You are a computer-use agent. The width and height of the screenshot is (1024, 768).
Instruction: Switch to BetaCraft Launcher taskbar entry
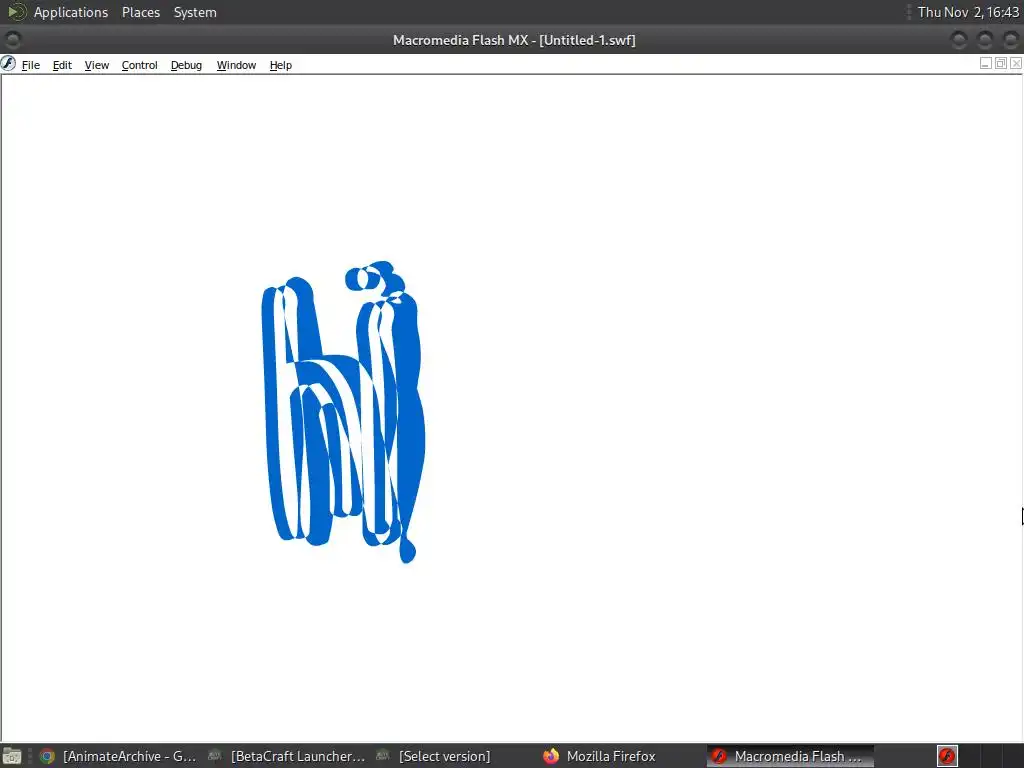287,756
